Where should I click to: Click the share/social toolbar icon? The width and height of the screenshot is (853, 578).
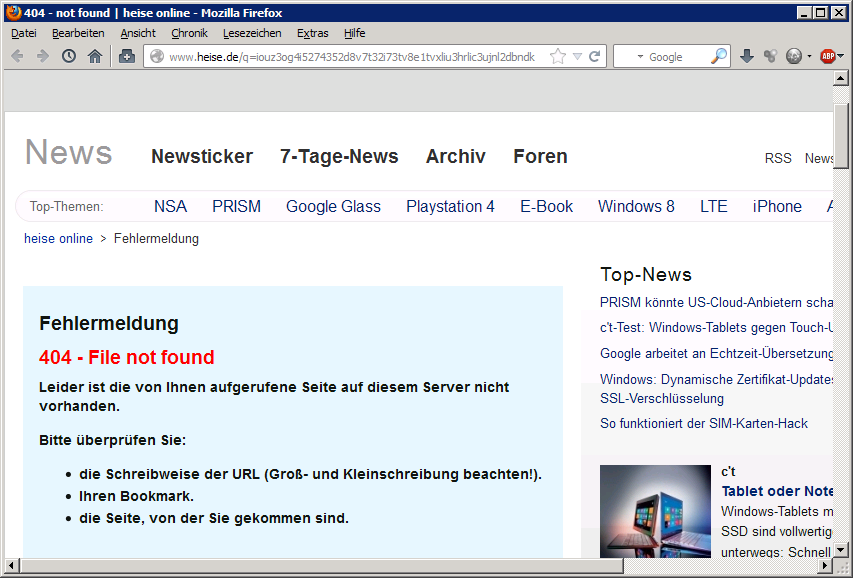coord(770,56)
